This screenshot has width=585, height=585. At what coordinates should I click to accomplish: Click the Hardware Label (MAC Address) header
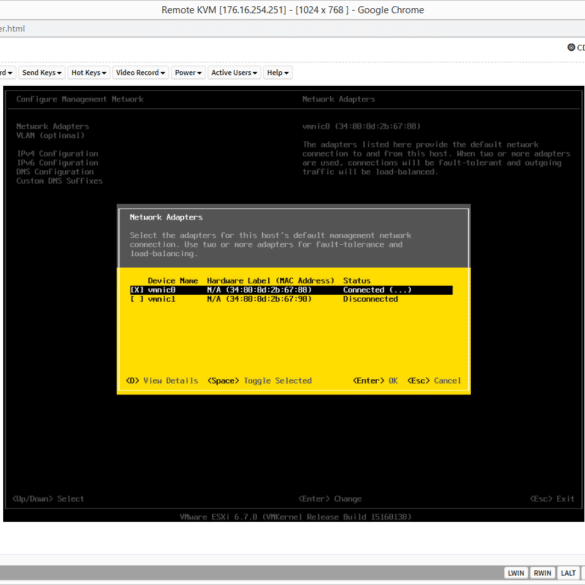coord(270,281)
